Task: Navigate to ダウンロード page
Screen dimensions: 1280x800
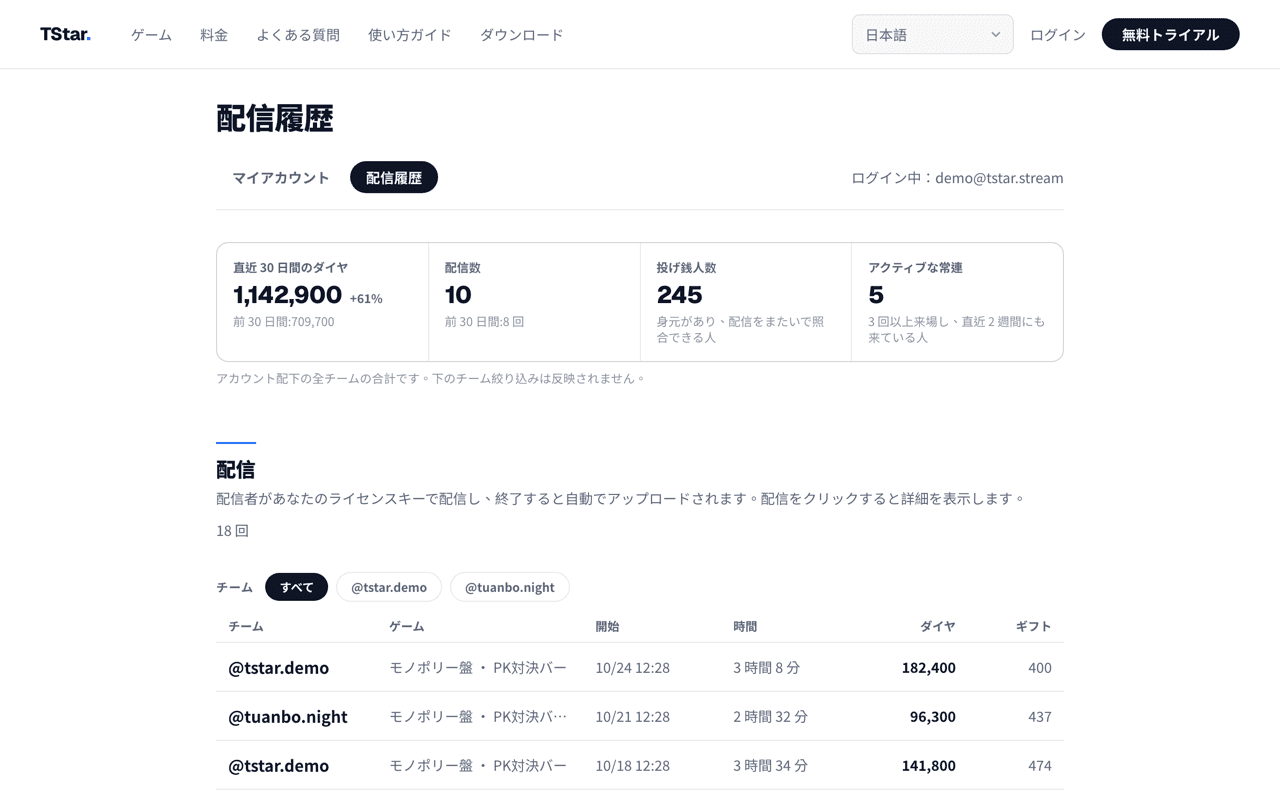Action: tap(522, 34)
